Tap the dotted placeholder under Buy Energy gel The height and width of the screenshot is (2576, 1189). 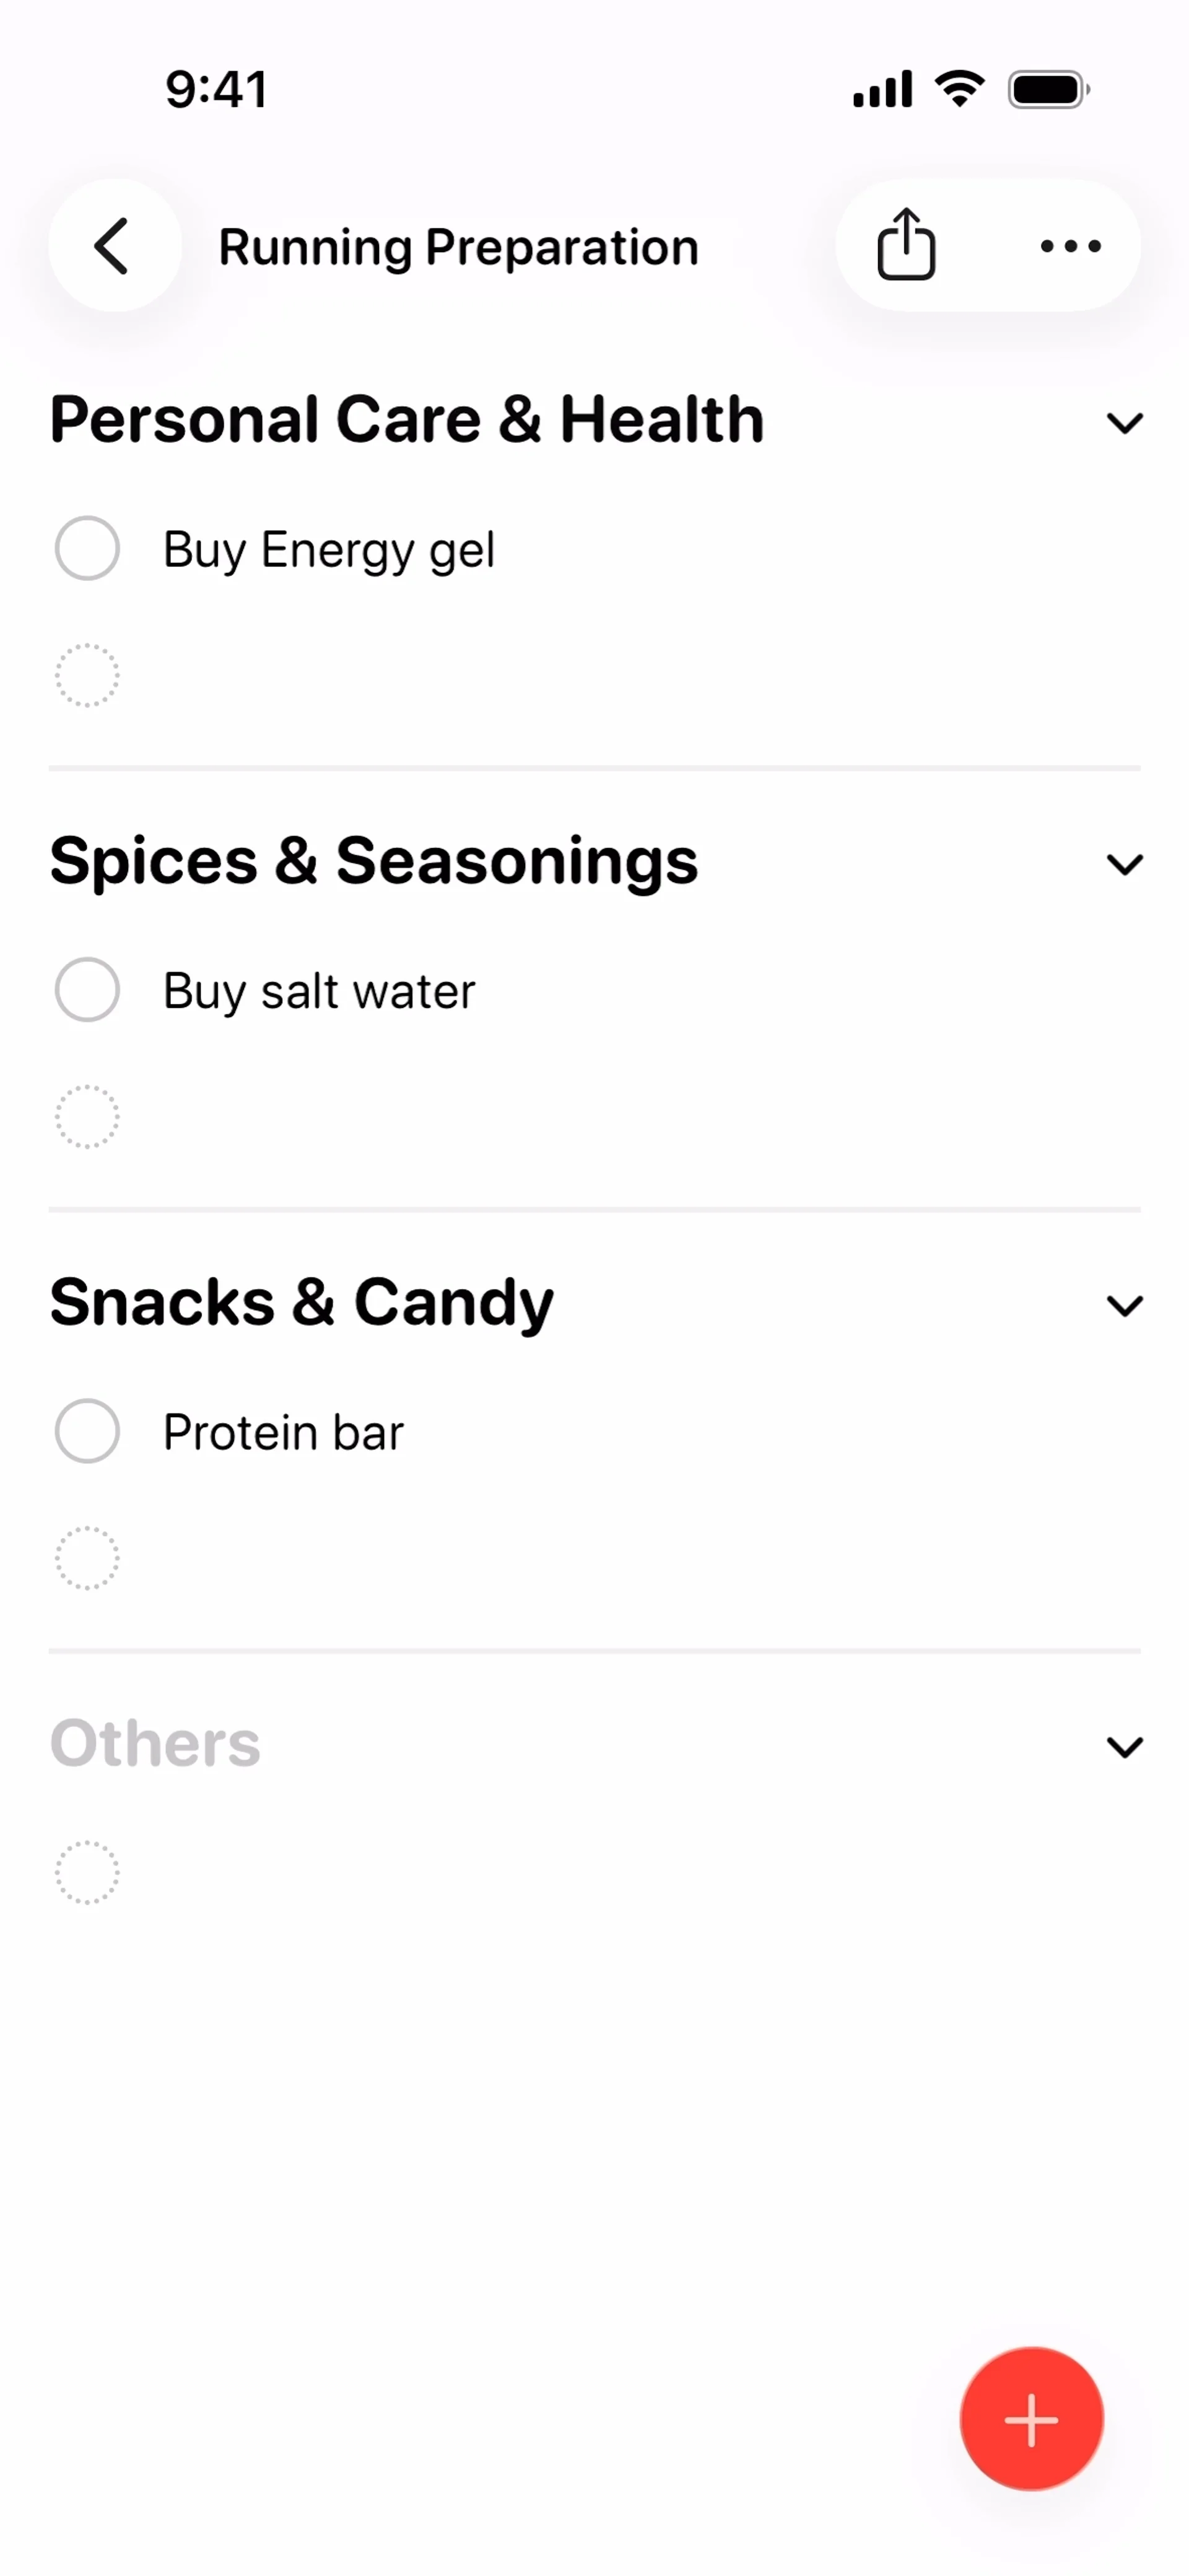tap(87, 676)
